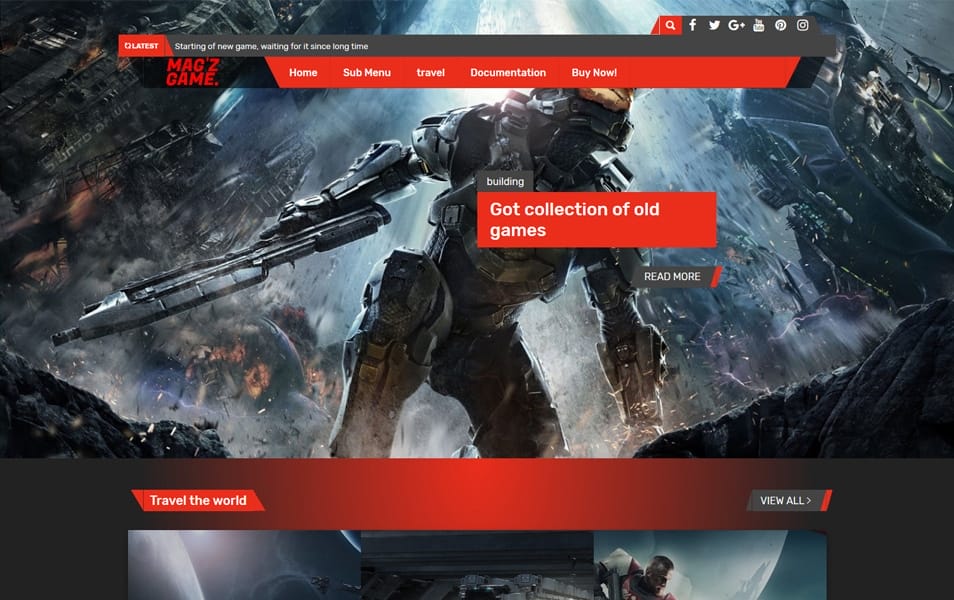Screen dimensions: 954x600
Task: Select Home in the navigation bar
Action: click(302, 72)
